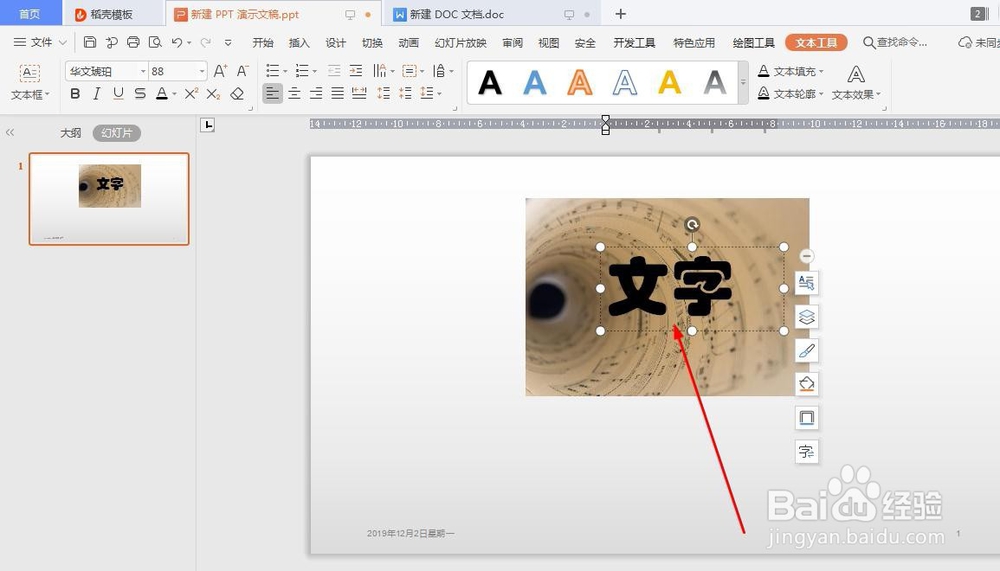This screenshot has width=1000, height=571.
Task: Click the text layout floating icon
Action: [806, 283]
